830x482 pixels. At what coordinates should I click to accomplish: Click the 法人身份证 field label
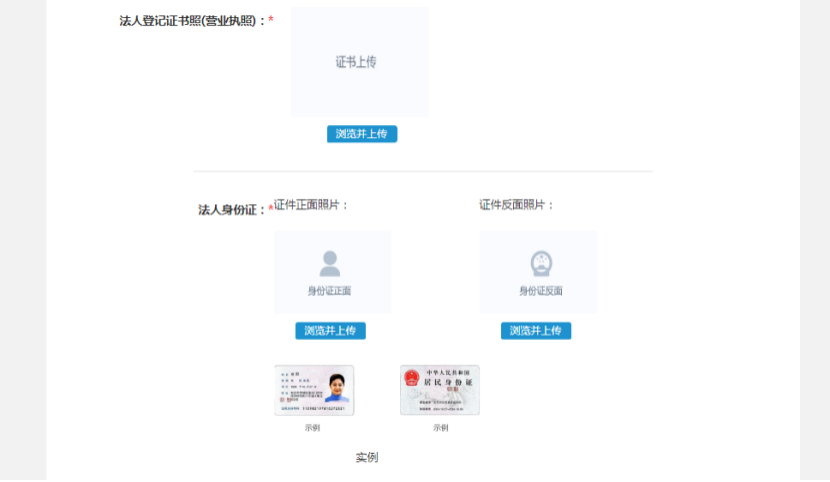coord(232,210)
